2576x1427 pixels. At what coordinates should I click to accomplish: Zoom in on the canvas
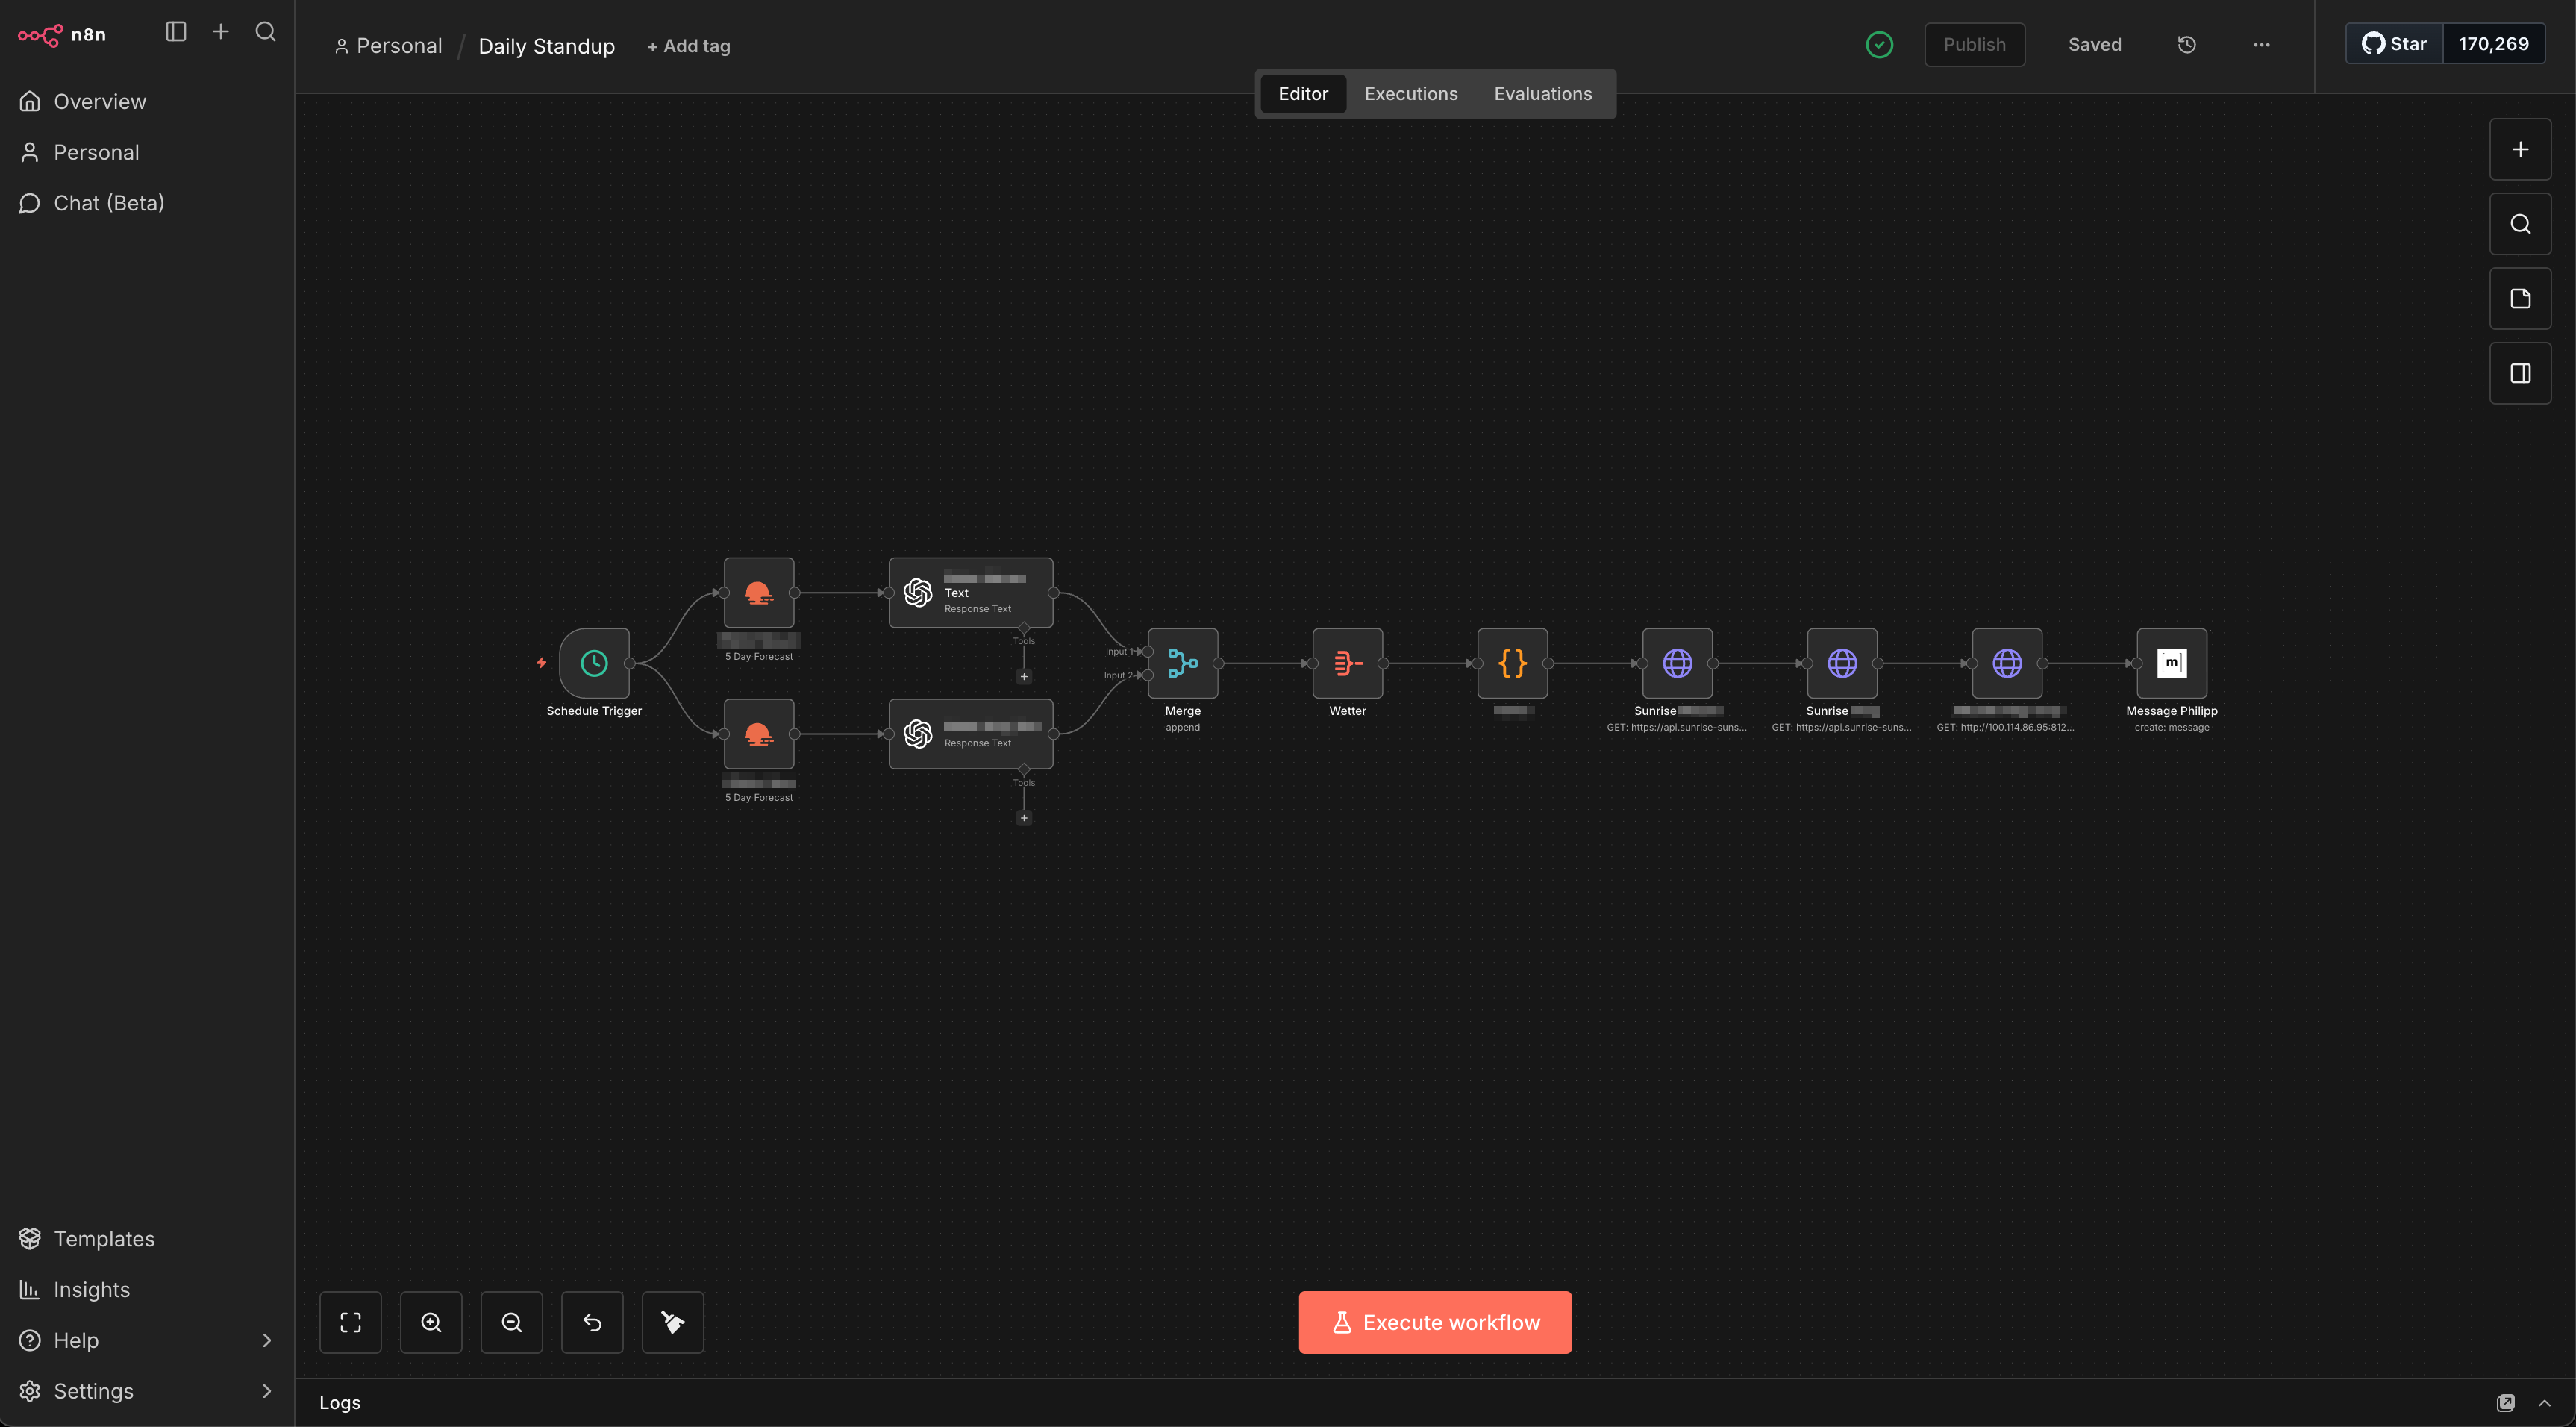click(x=431, y=1322)
